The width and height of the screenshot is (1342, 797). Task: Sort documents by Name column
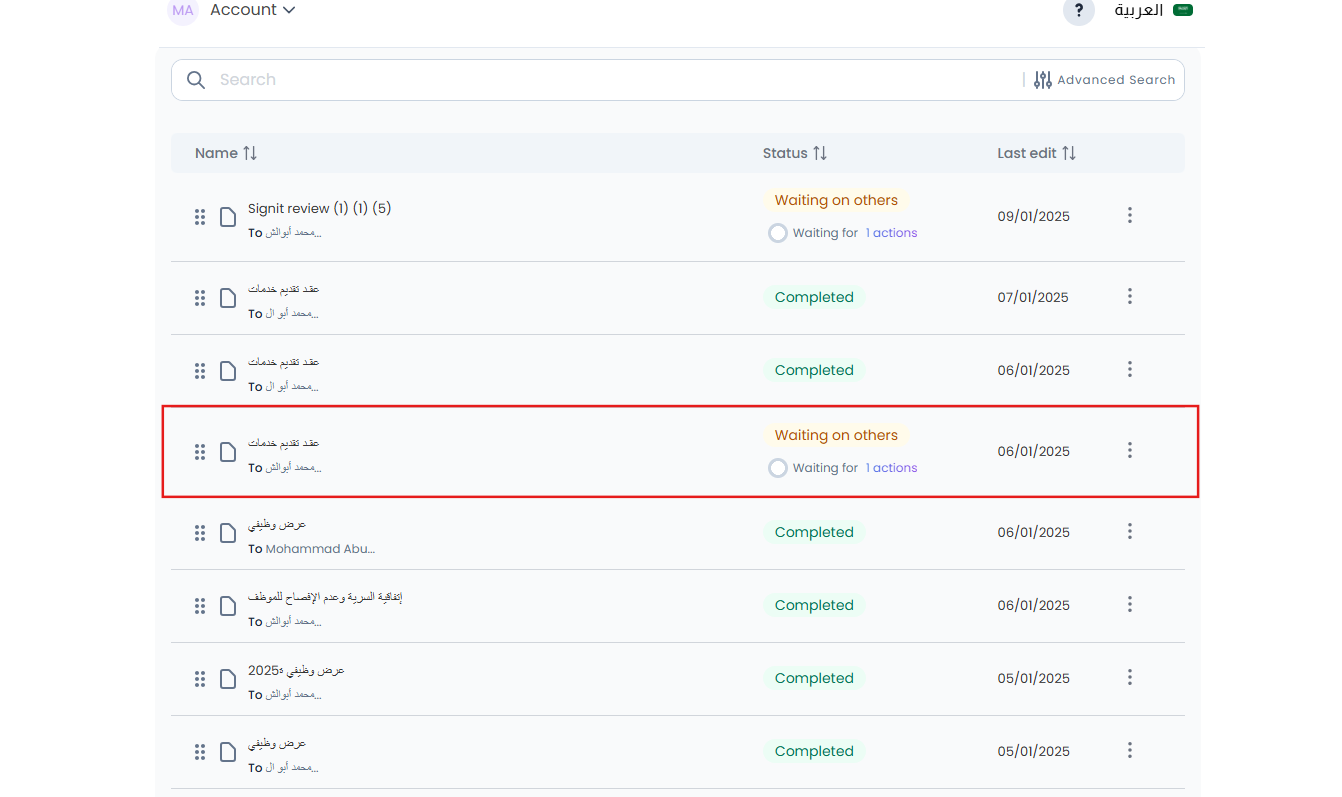coord(226,153)
